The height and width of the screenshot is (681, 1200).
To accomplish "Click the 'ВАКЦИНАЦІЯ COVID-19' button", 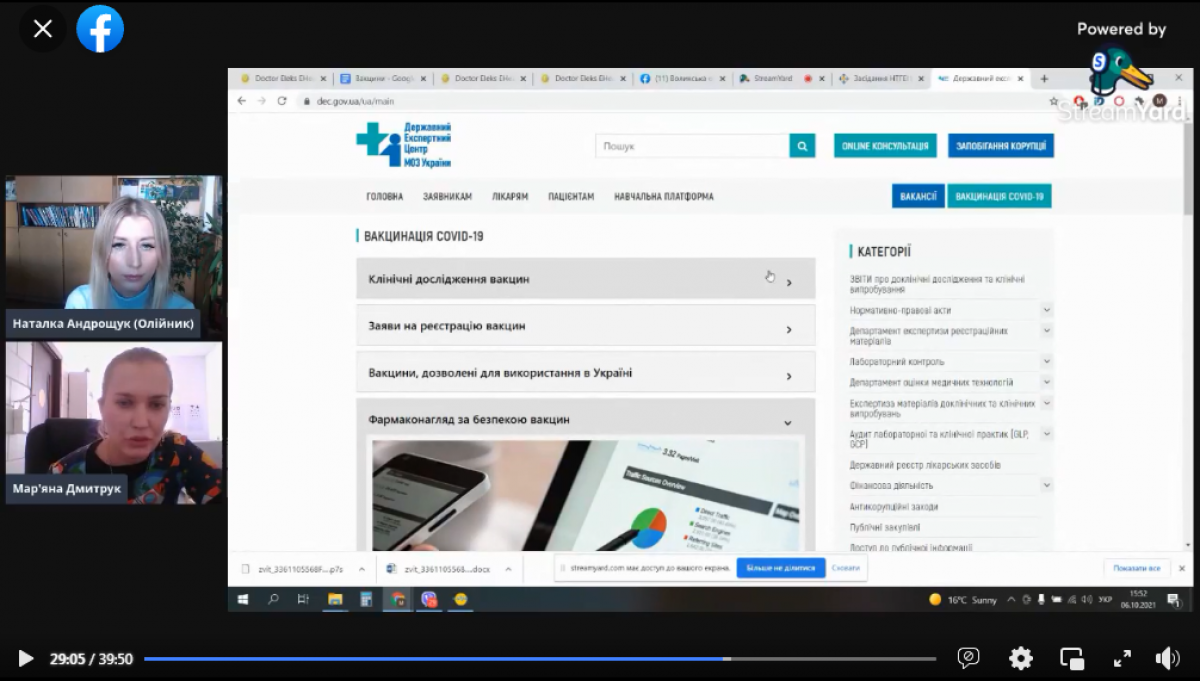I will pos(999,196).
